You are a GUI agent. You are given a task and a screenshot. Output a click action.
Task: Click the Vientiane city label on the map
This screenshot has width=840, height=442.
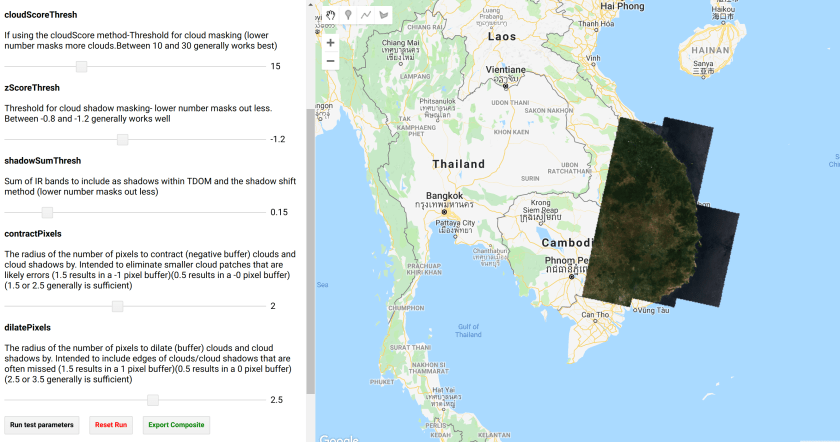(x=505, y=69)
